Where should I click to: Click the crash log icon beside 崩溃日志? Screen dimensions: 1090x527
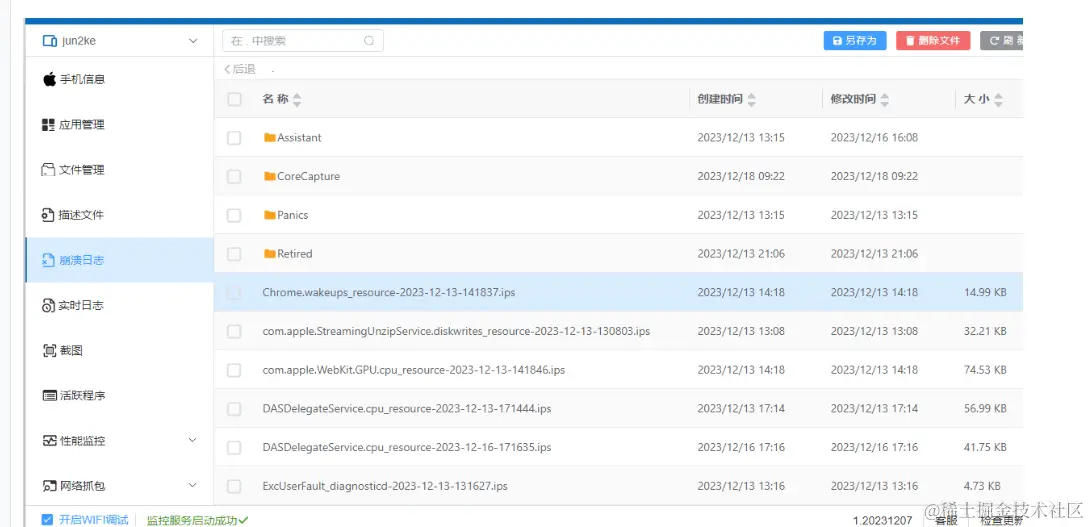[49, 260]
